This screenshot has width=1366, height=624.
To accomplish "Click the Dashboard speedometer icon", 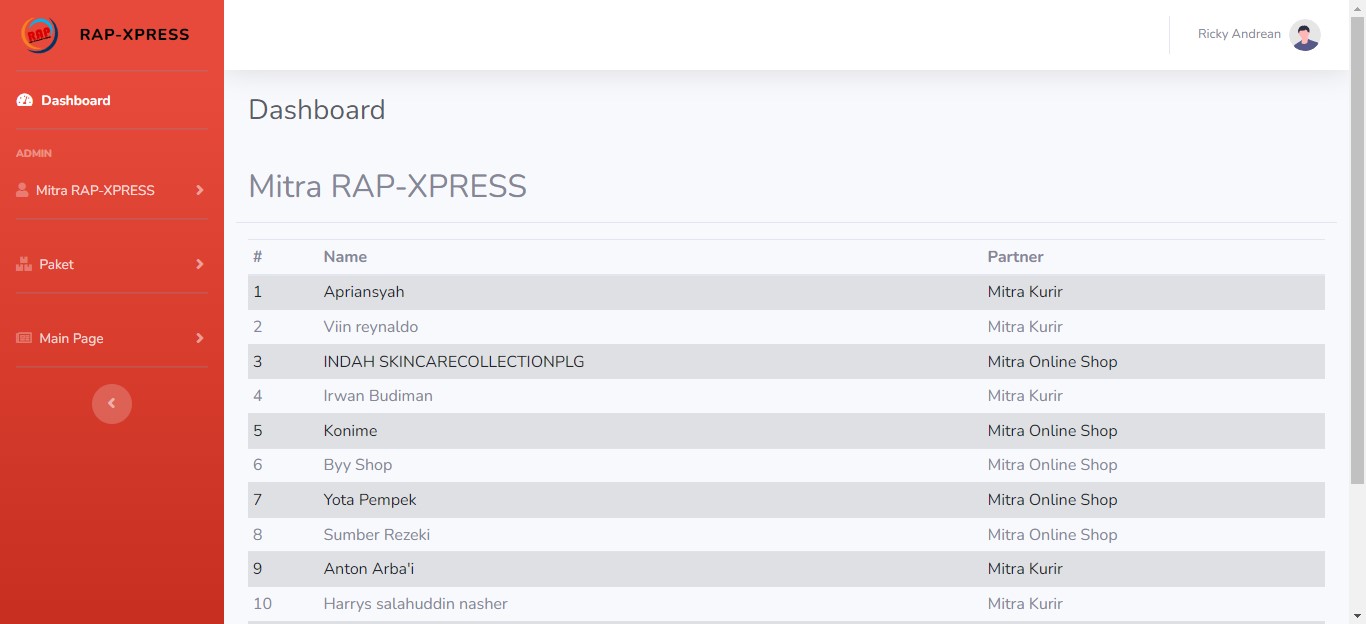I will point(25,101).
